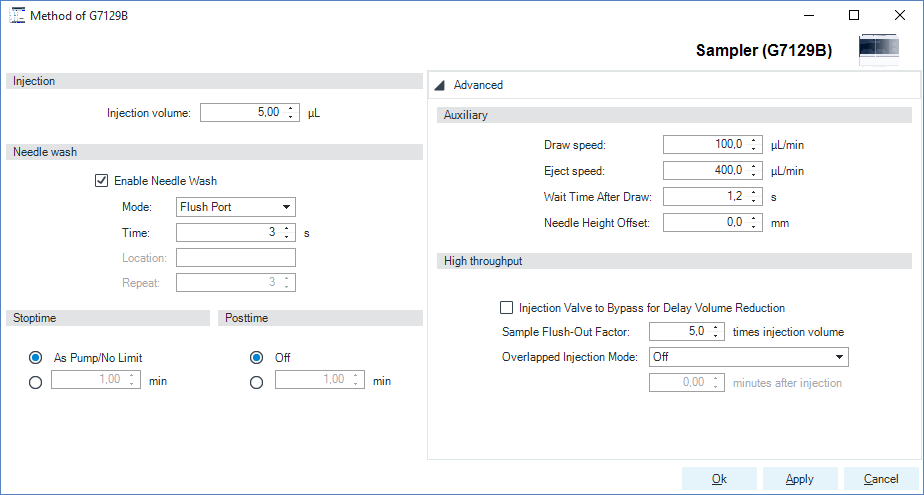Click the Cancel button

click(x=882, y=479)
